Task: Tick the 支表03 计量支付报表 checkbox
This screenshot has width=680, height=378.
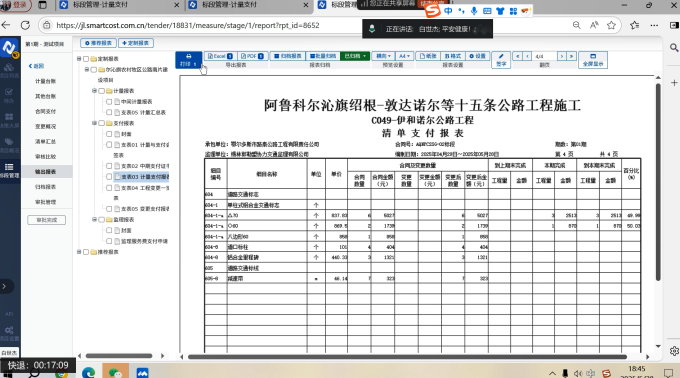Action: 109,176
